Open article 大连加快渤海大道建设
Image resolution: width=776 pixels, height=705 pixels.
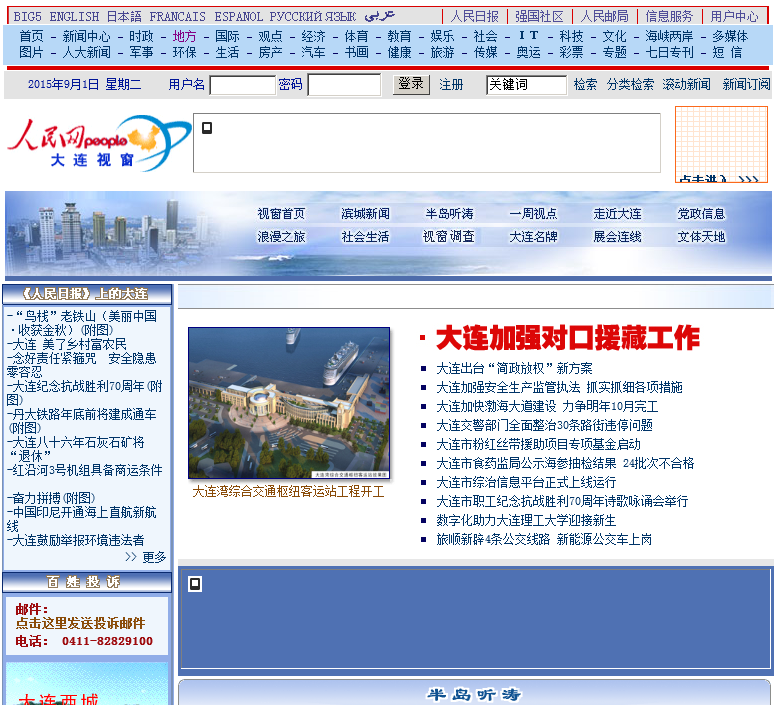coord(547,407)
